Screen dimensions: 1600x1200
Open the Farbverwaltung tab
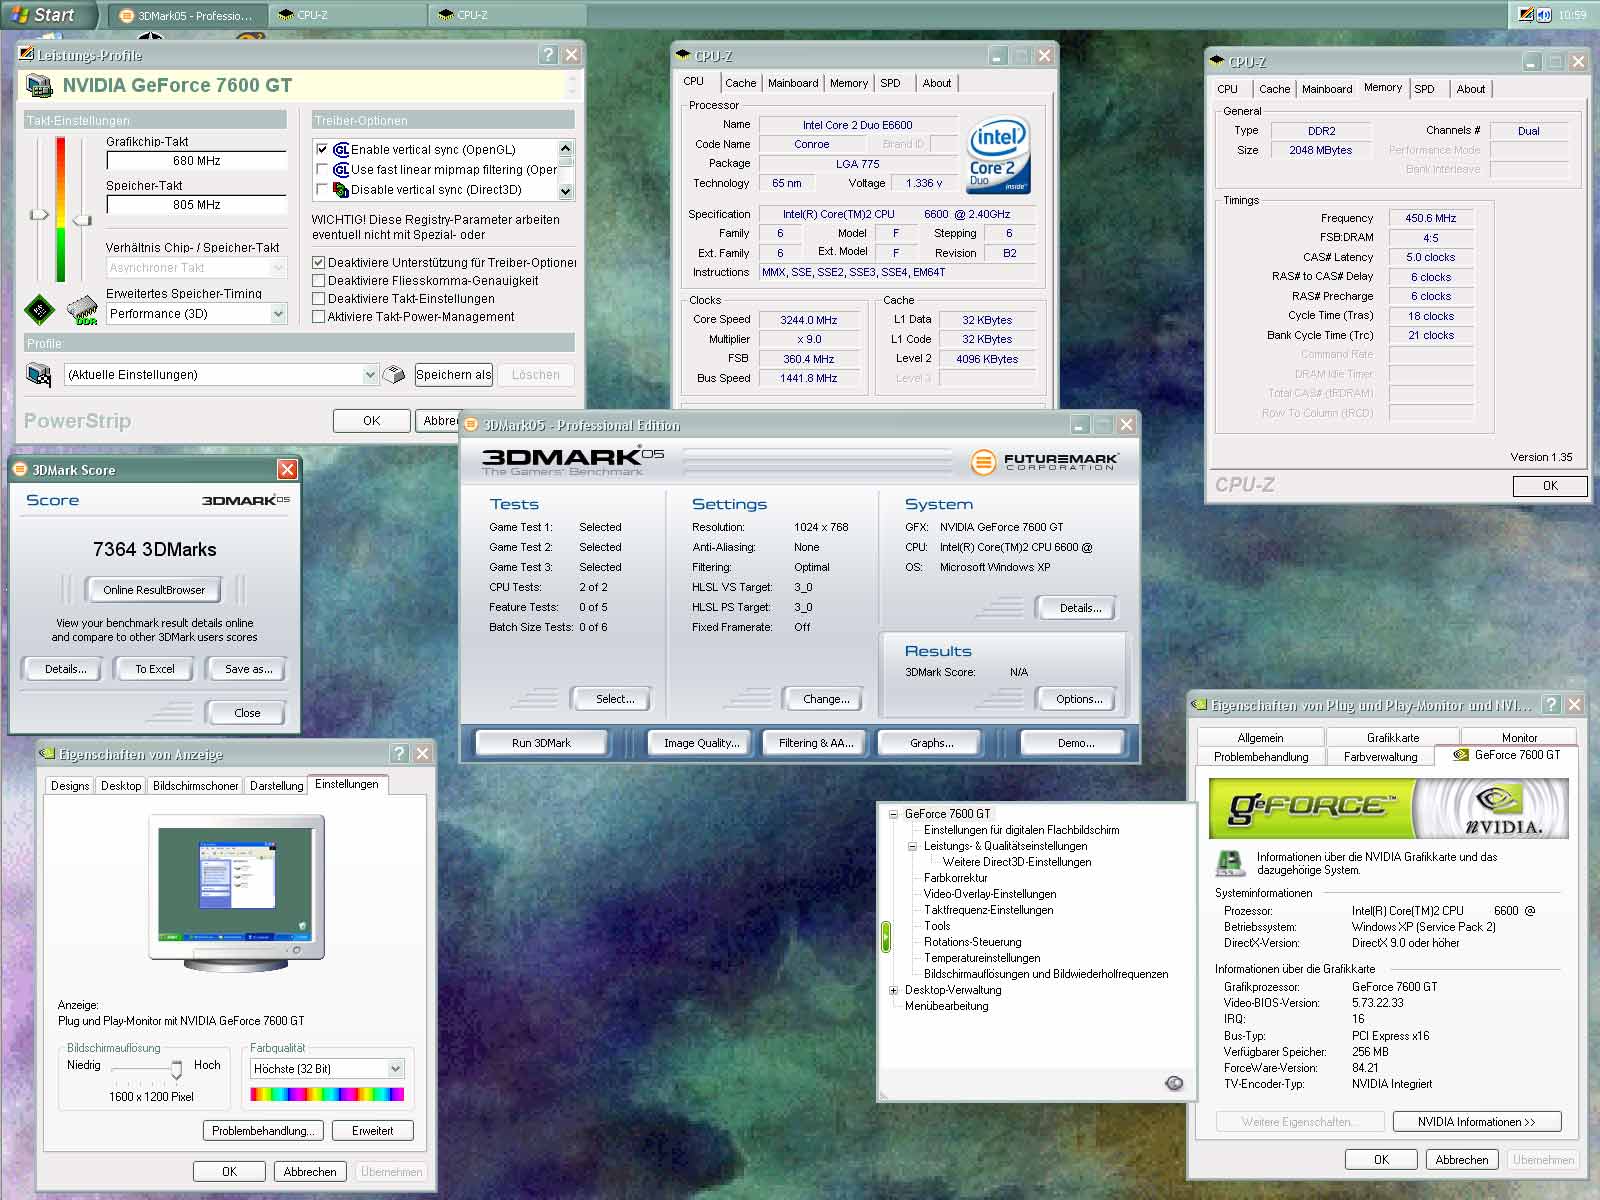pos(1380,757)
